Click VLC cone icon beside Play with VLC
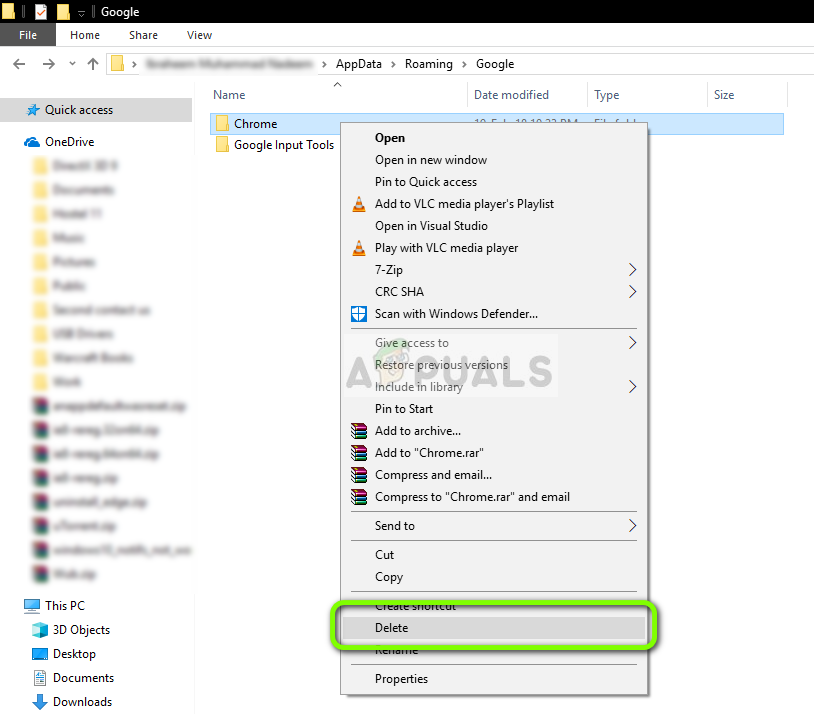 (359, 248)
